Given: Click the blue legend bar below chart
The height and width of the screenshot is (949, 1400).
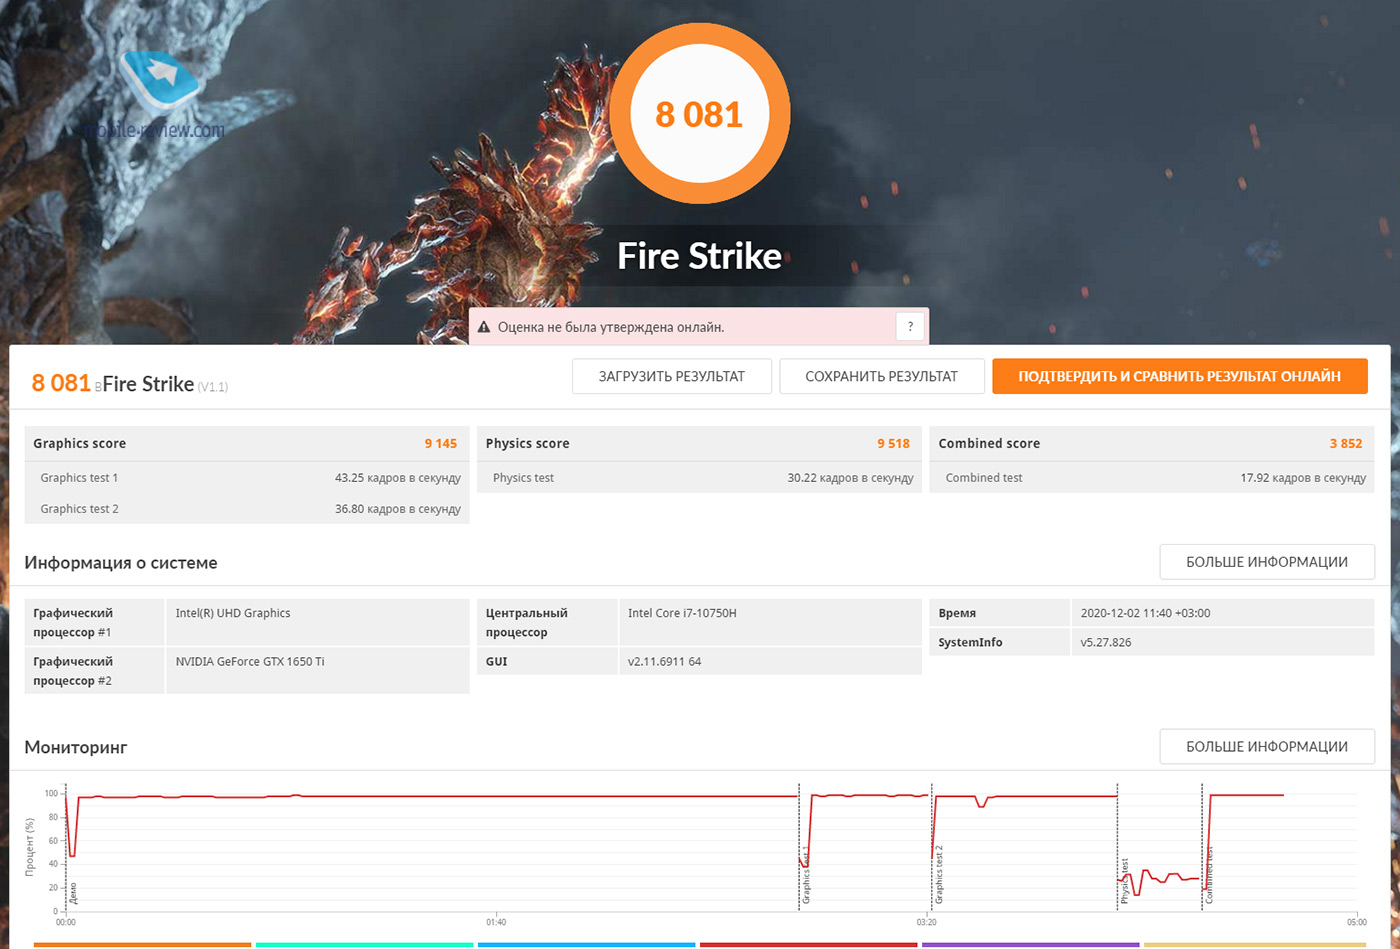Looking at the screenshot, I should point(586,944).
